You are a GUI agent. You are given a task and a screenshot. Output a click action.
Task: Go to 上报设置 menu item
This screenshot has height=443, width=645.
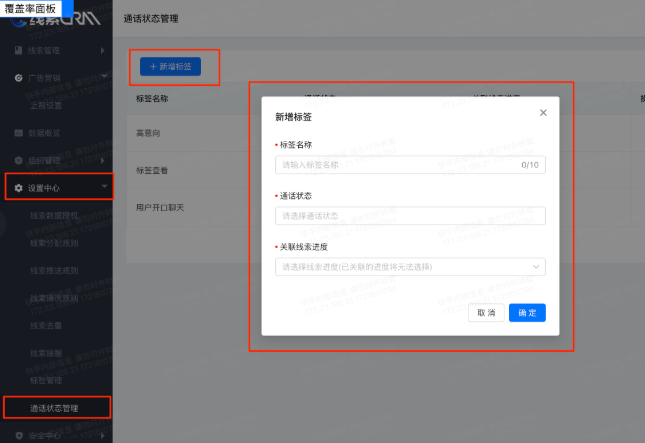coord(46,105)
